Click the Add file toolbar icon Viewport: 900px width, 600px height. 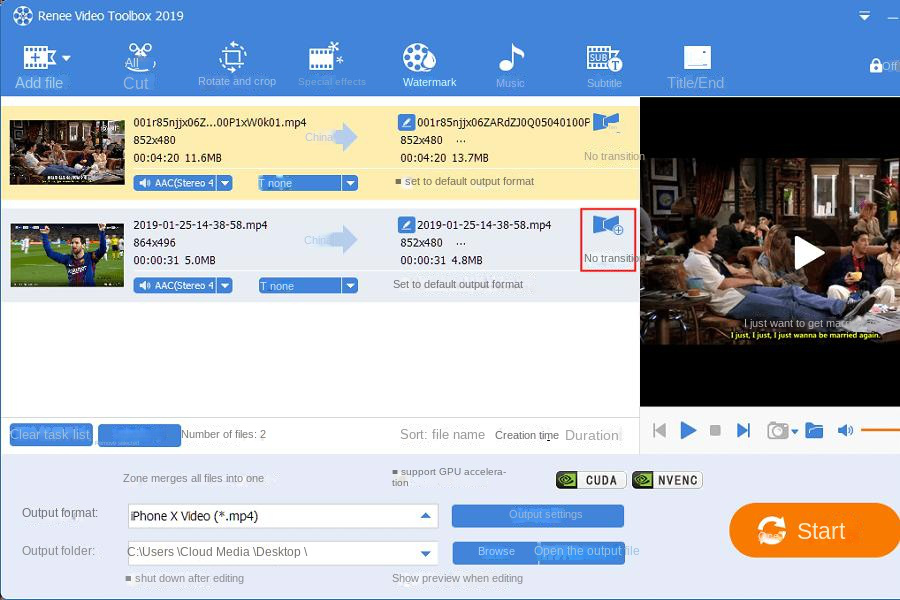39,58
